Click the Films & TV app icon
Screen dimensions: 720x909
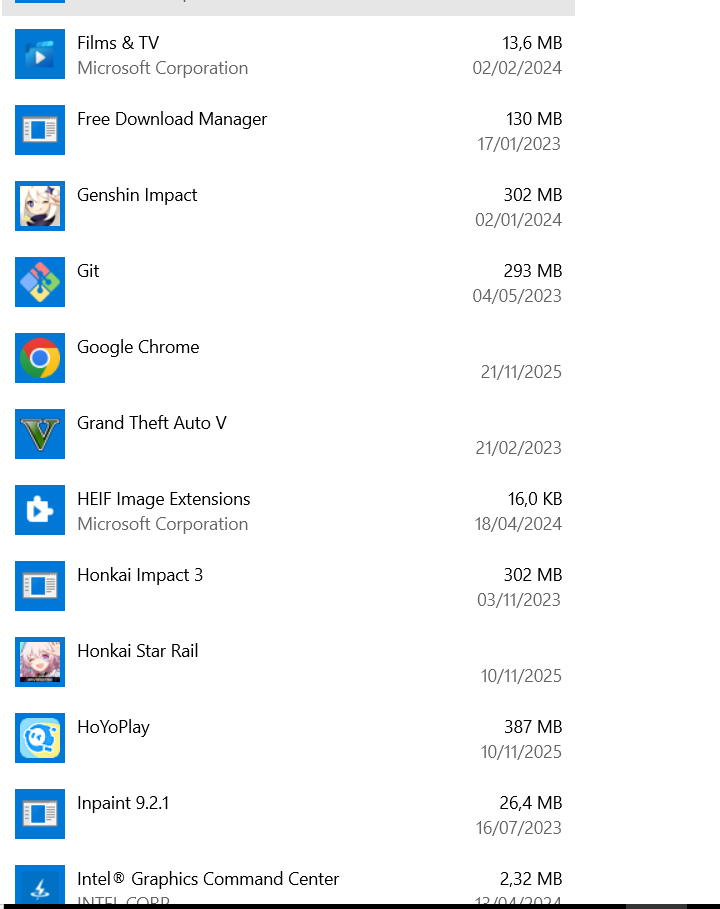point(40,54)
